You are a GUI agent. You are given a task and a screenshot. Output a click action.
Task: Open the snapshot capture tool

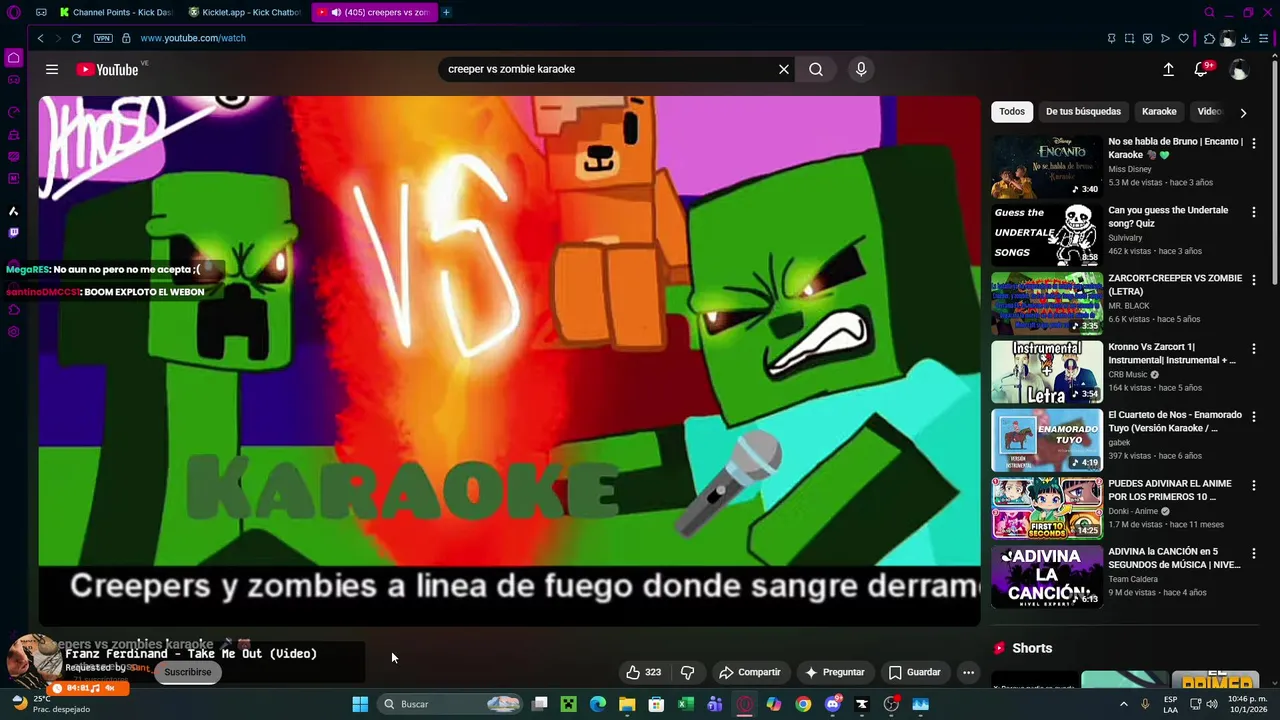pyautogui.click(x=1129, y=38)
